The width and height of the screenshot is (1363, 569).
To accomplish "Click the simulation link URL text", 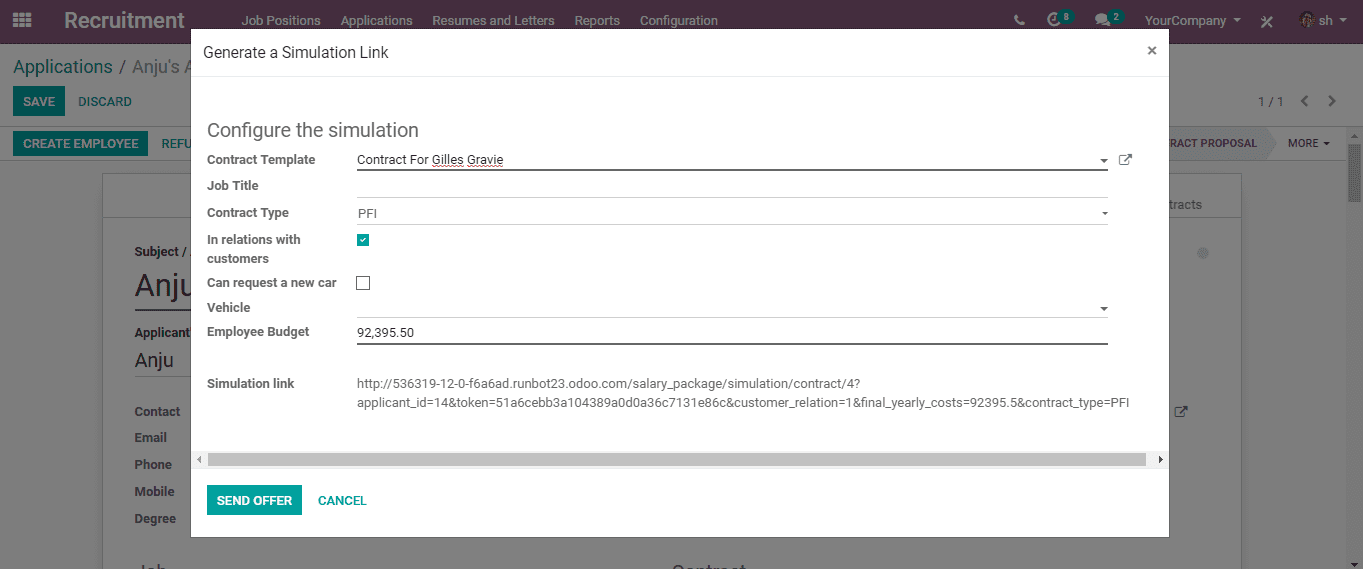I will pyautogui.click(x=743, y=393).
